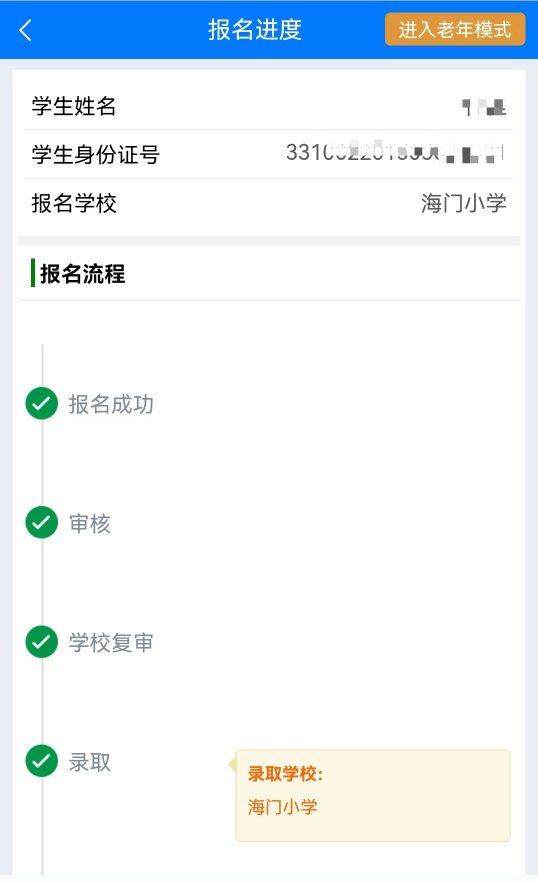Select the 报名成功 step label
This screenshot has width=538, height=882.
tap(111, 404)
